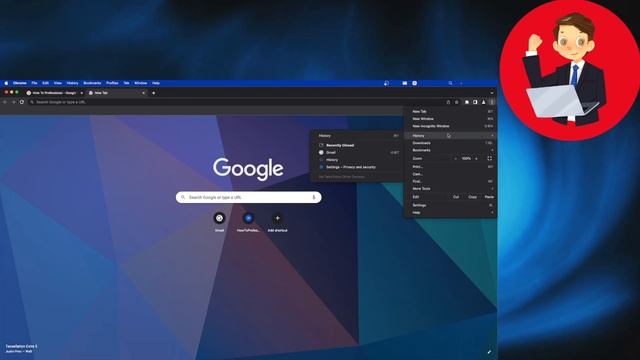Image resolution: width=640 pixels, height=360 pixels.
Task: Expand History submenu in Chrome menu
Action: pyautogui.click(x=451, y=136)
